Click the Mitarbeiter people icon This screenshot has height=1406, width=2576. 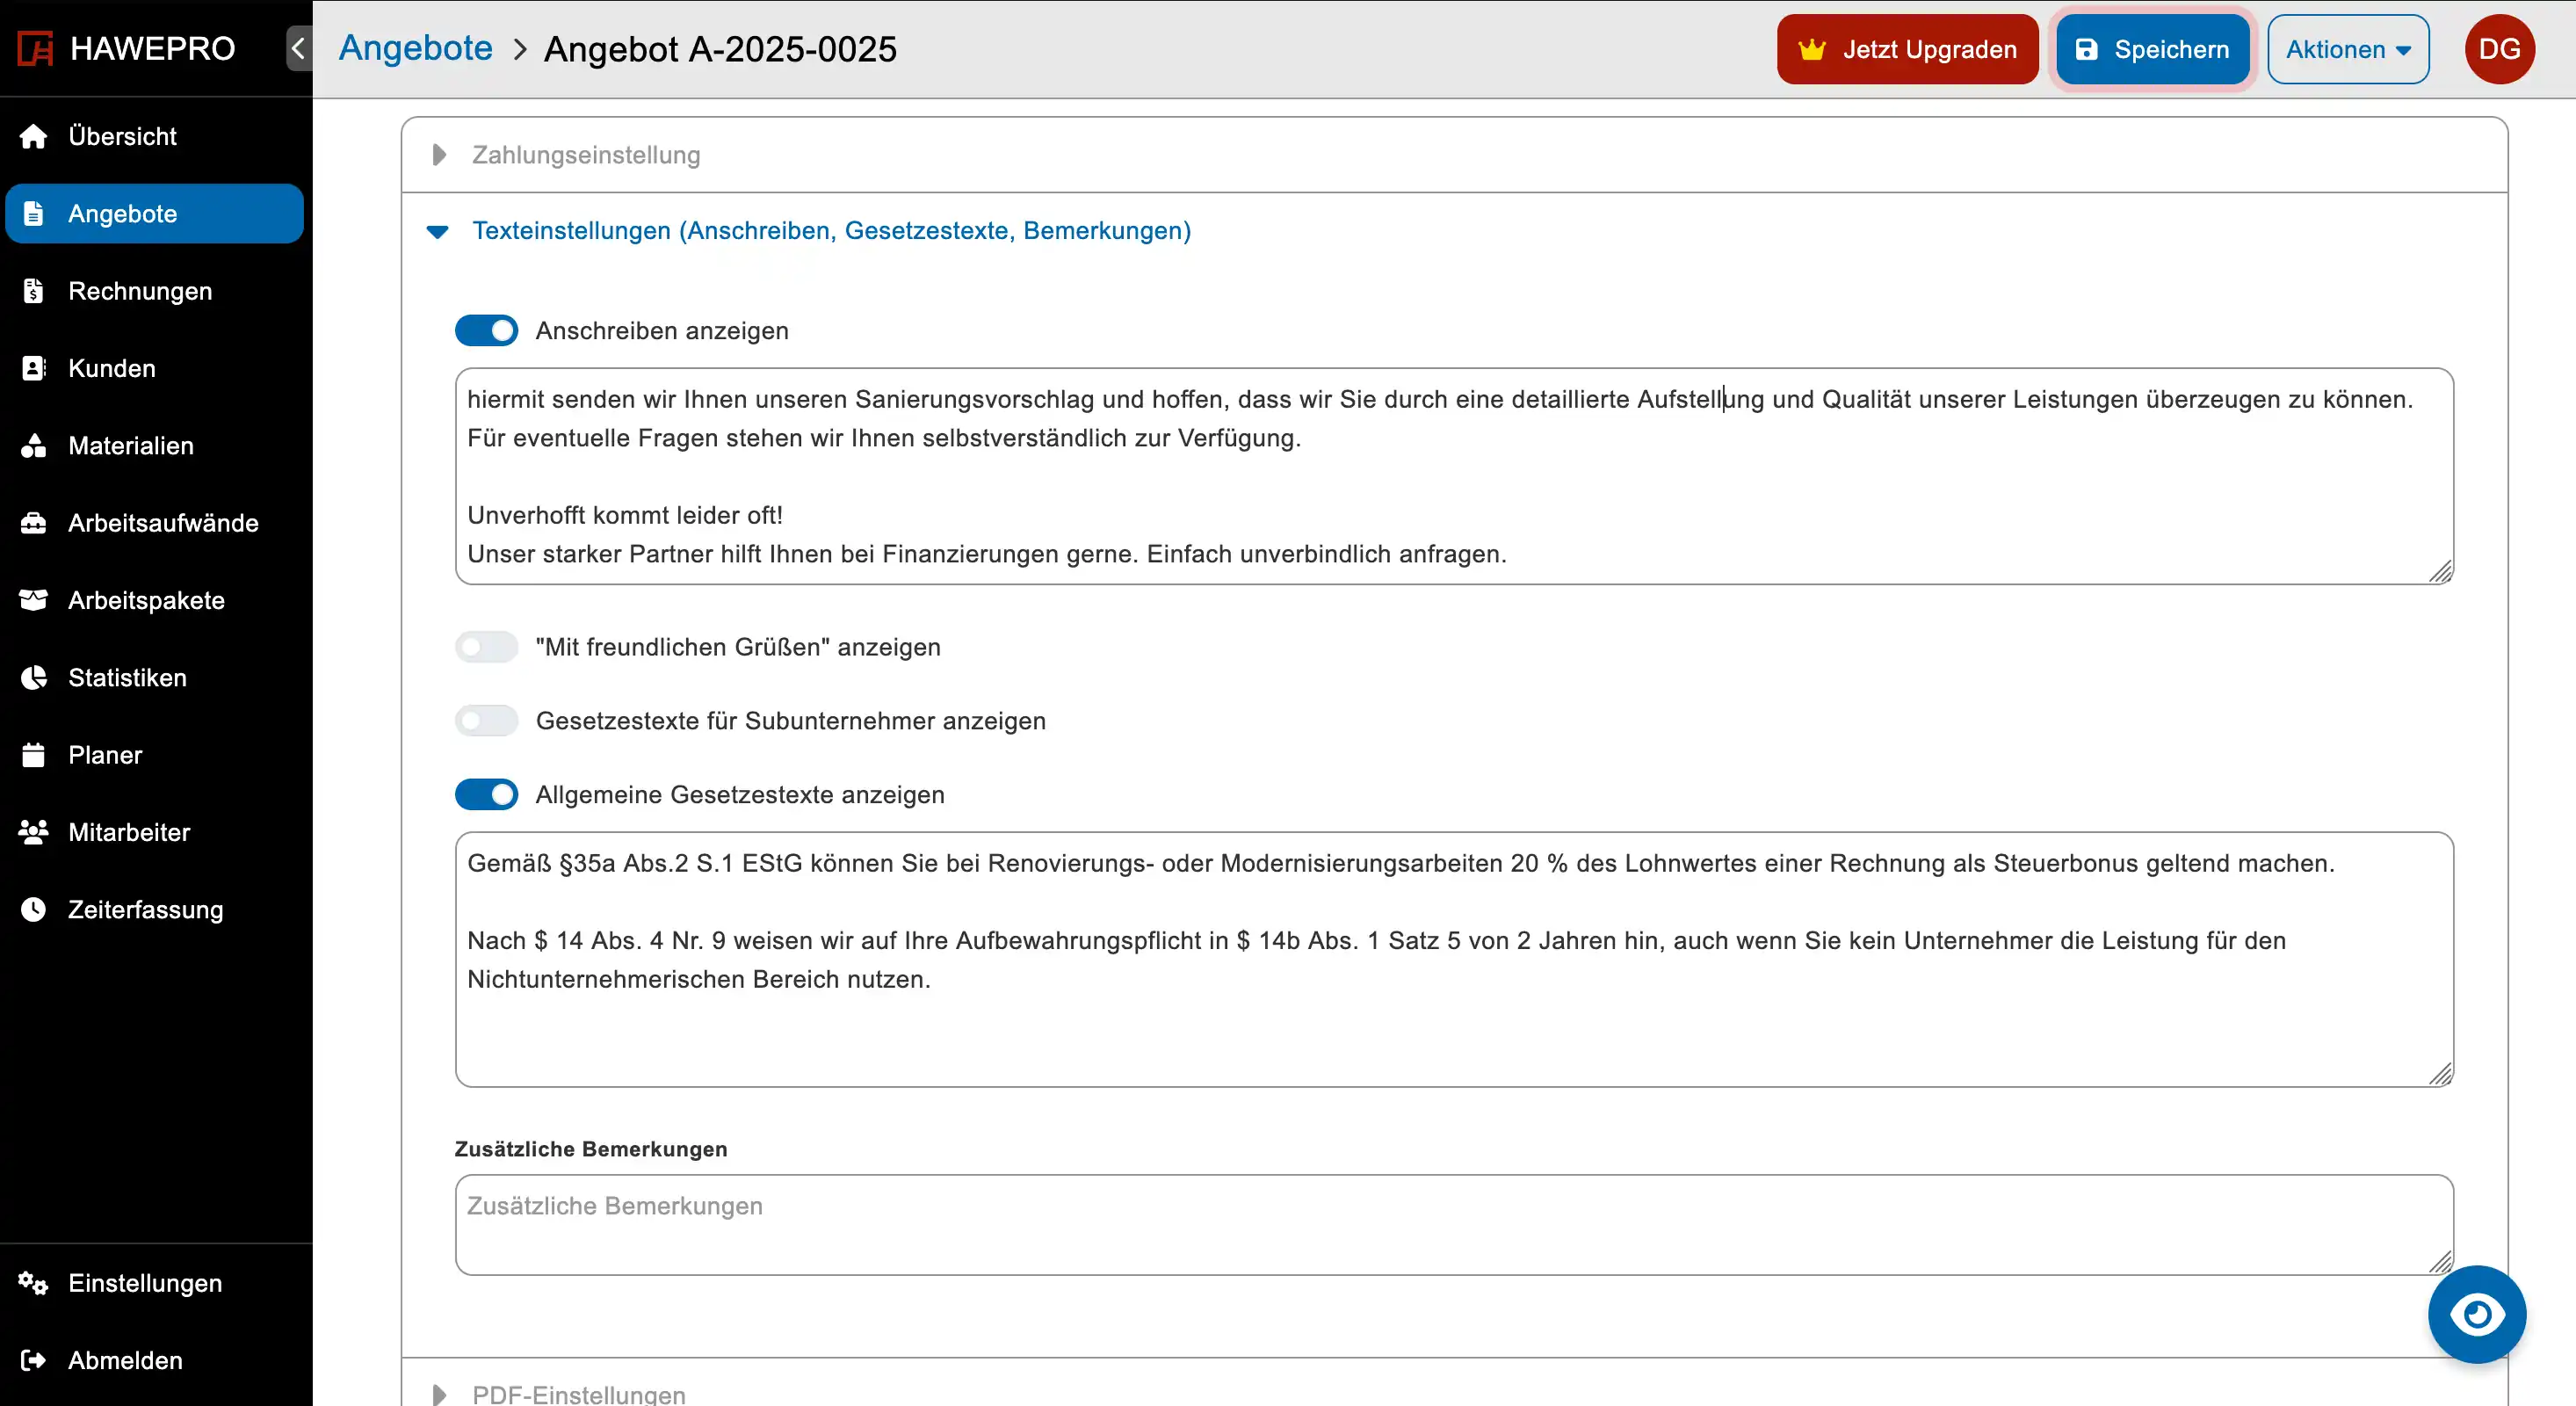pyautogui.click(x=33, y=832)
